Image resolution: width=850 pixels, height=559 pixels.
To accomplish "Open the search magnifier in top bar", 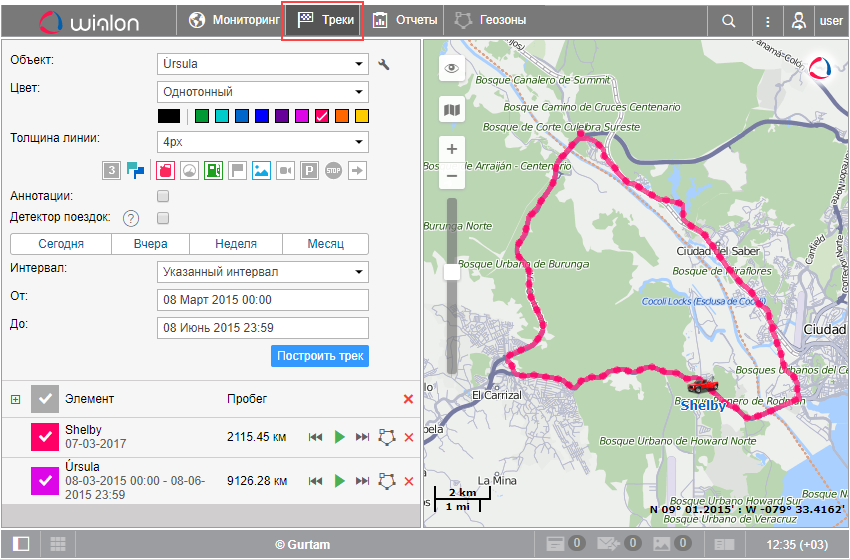I will pyautogui.click(x=729, y=21).
